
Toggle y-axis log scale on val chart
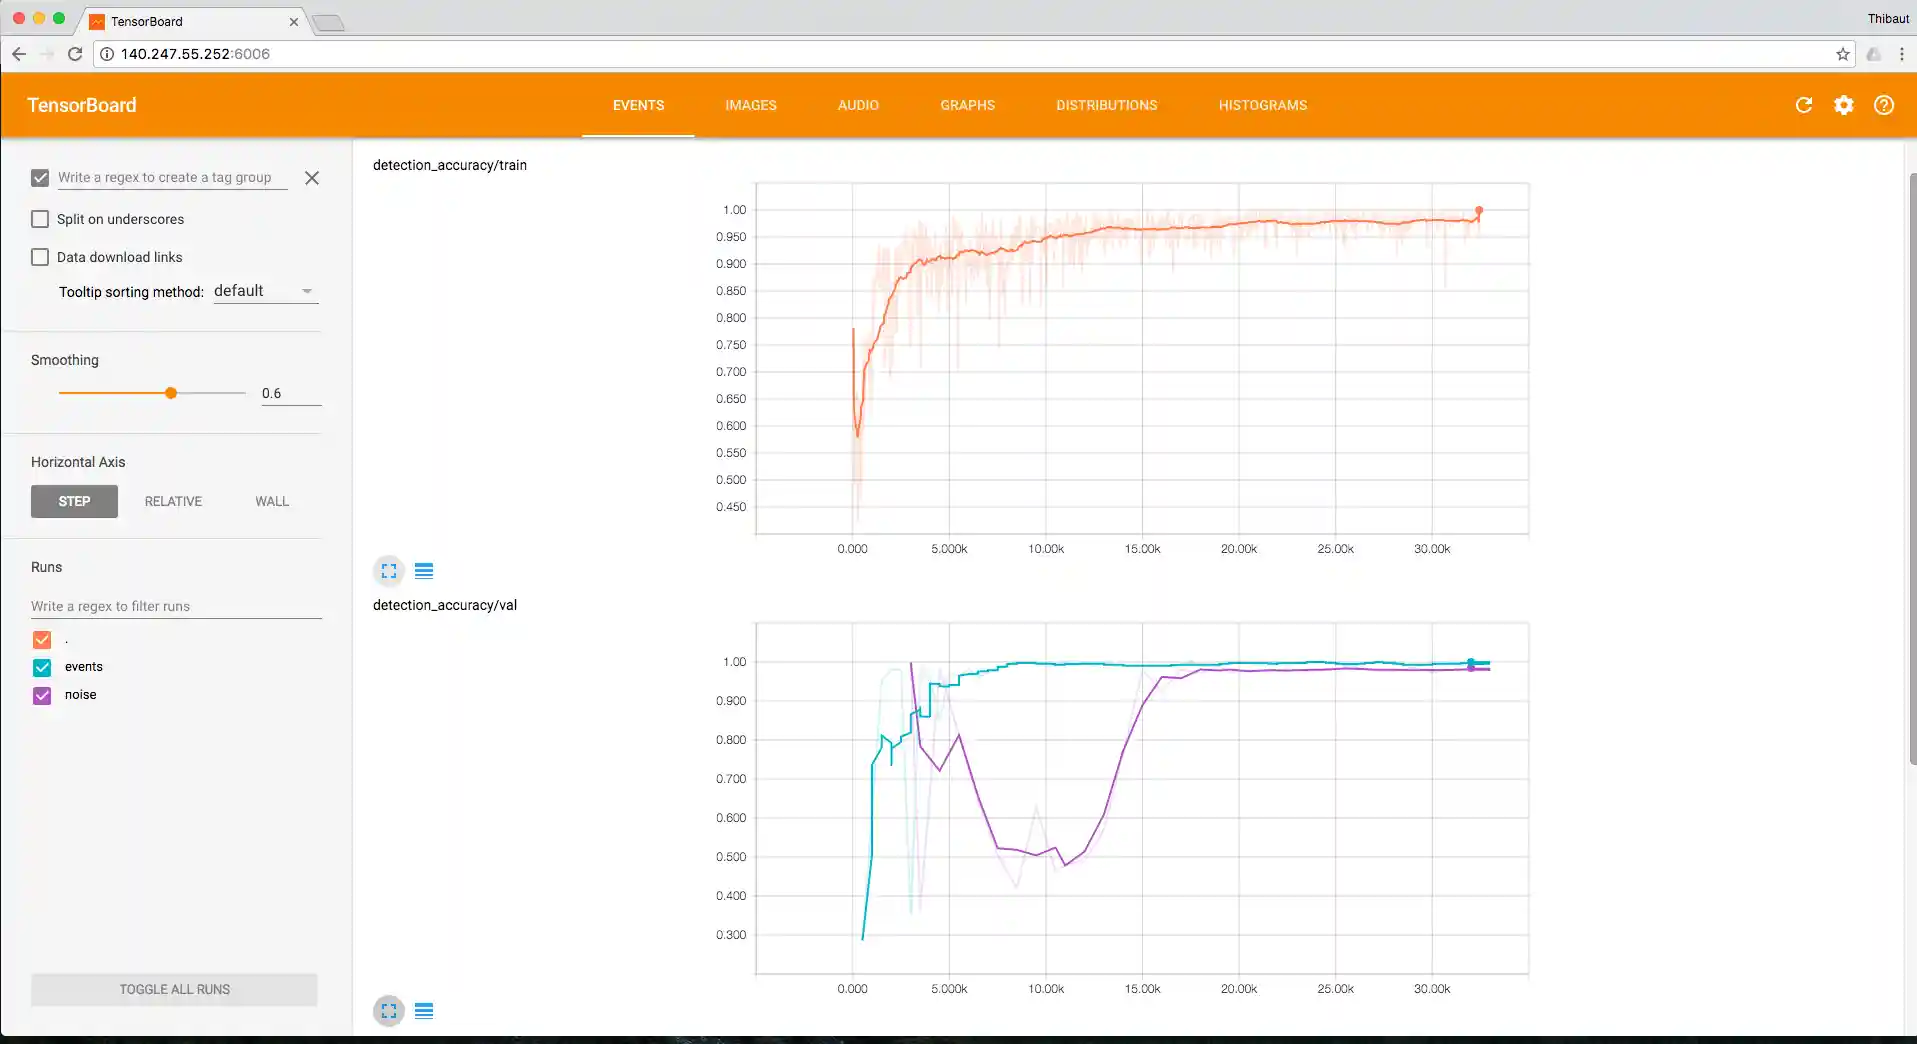tap(424, 1011)
